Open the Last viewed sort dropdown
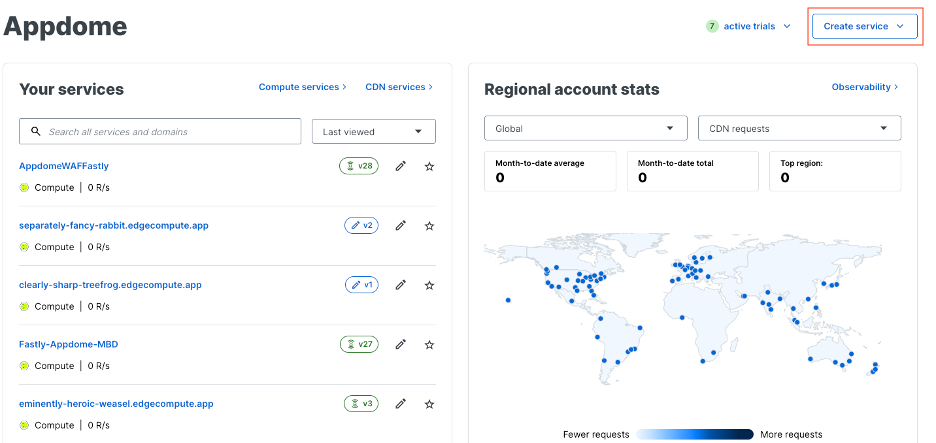The width and height of the screenshot is (936, 443). point(374,131)
